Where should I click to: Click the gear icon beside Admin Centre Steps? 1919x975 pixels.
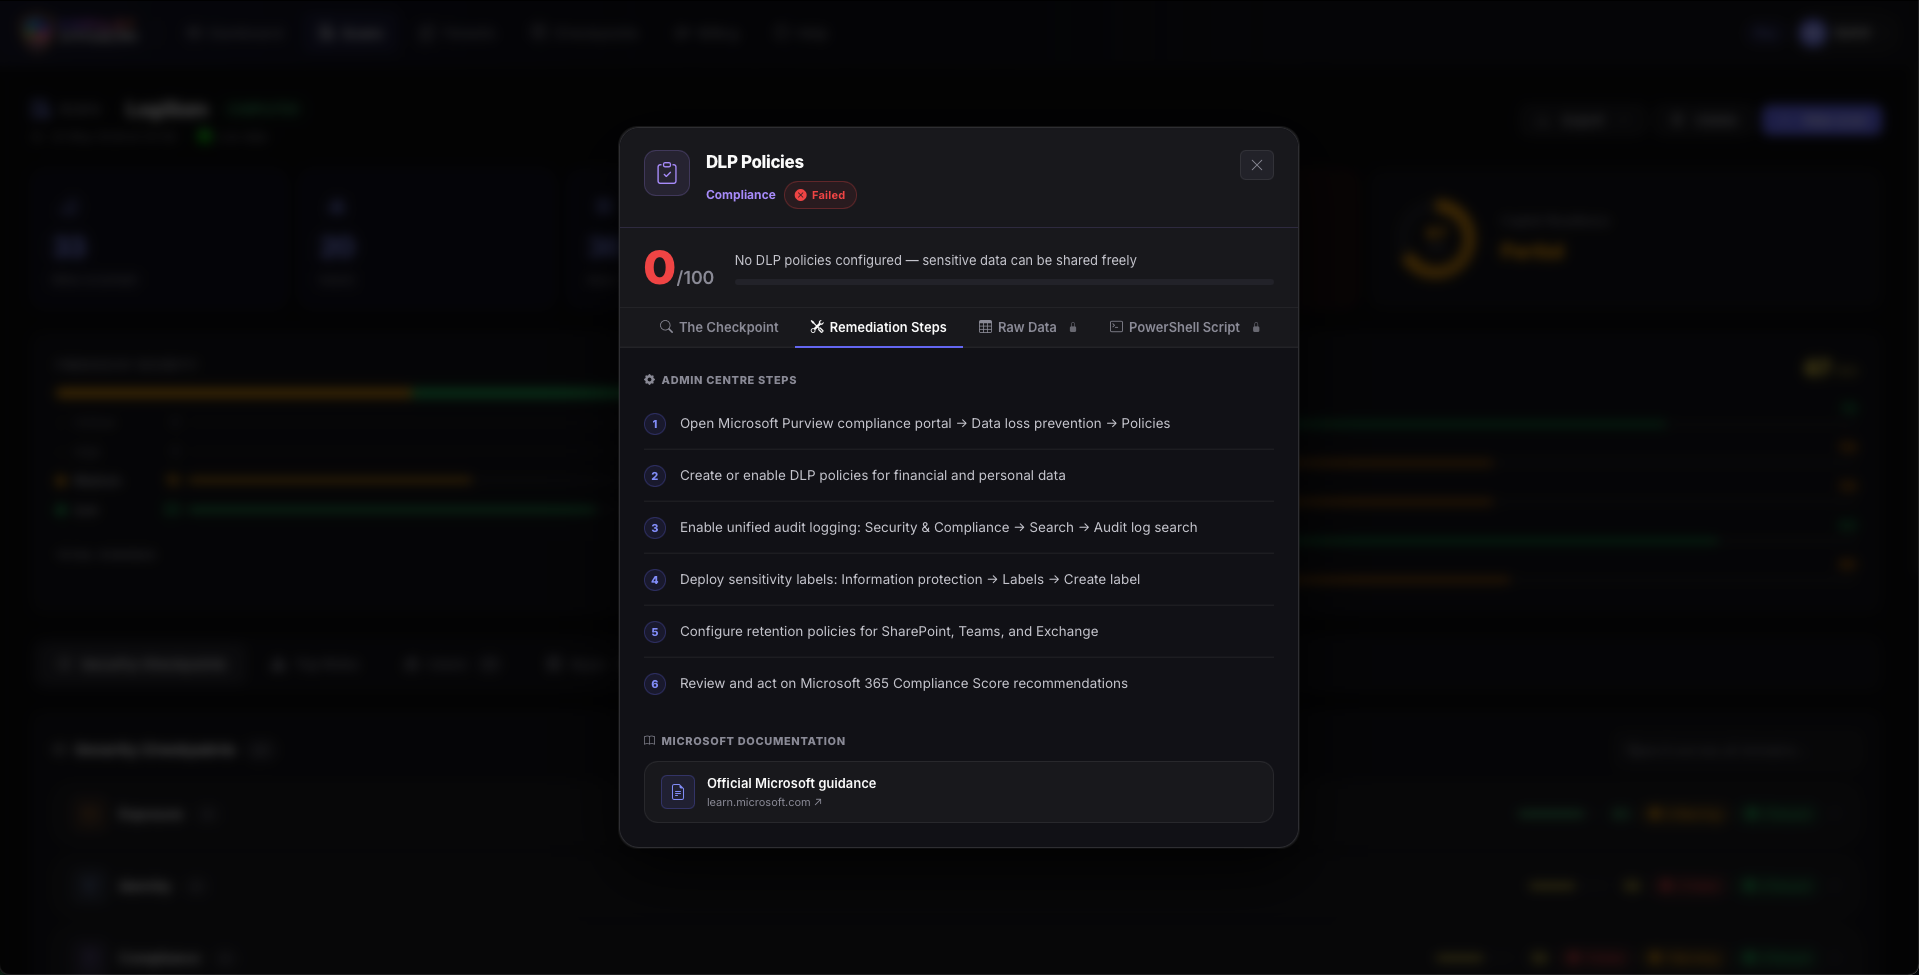tap(649, 380)
